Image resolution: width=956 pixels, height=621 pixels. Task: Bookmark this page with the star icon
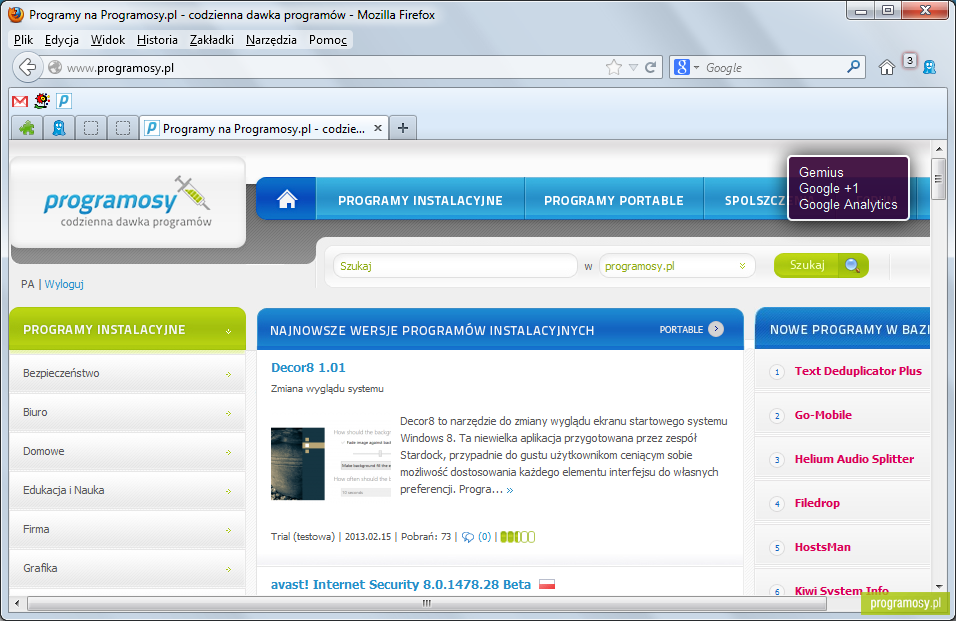[x=613, y=67]
